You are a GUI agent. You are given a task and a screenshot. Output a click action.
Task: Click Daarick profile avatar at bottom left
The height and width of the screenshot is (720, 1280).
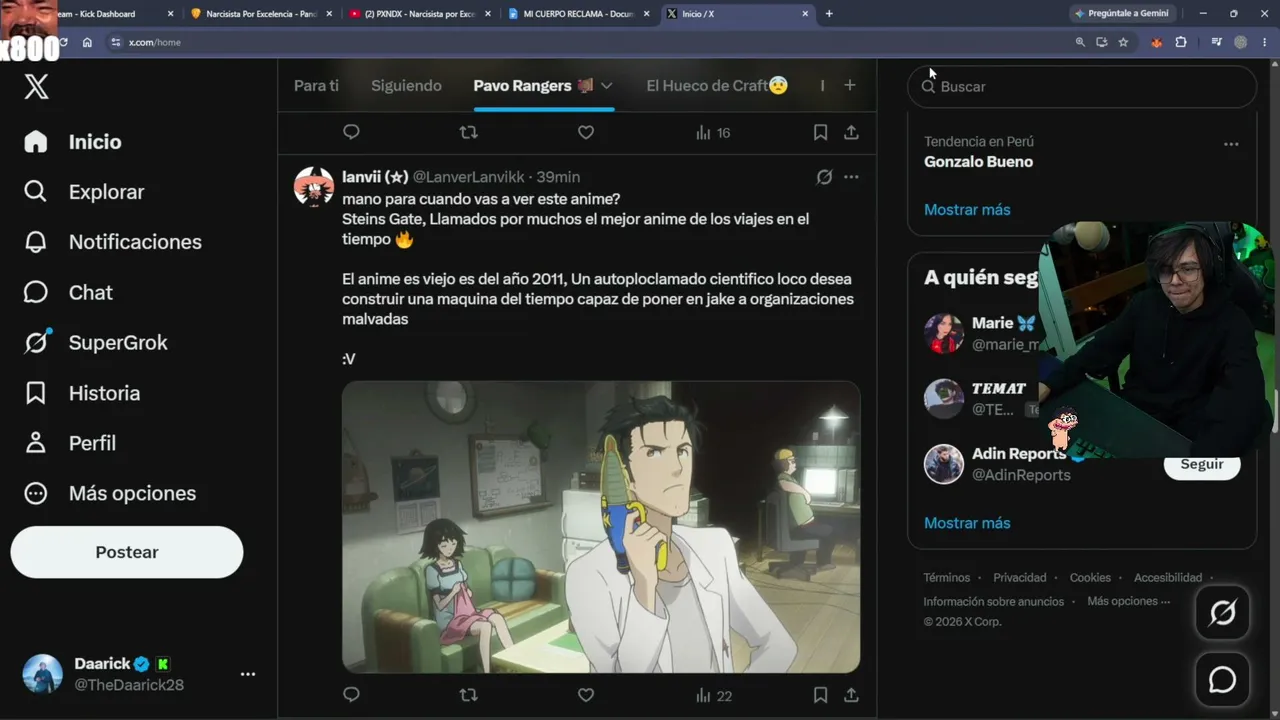point(43,674)
